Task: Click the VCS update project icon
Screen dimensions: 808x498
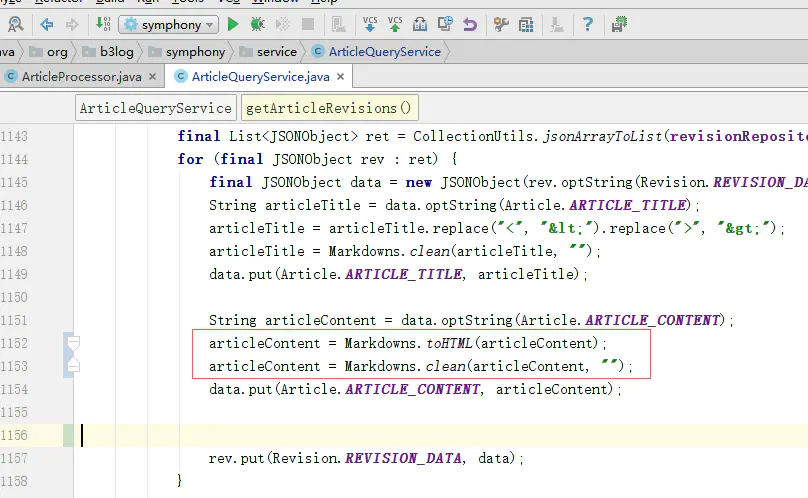Action: (370, 24)
